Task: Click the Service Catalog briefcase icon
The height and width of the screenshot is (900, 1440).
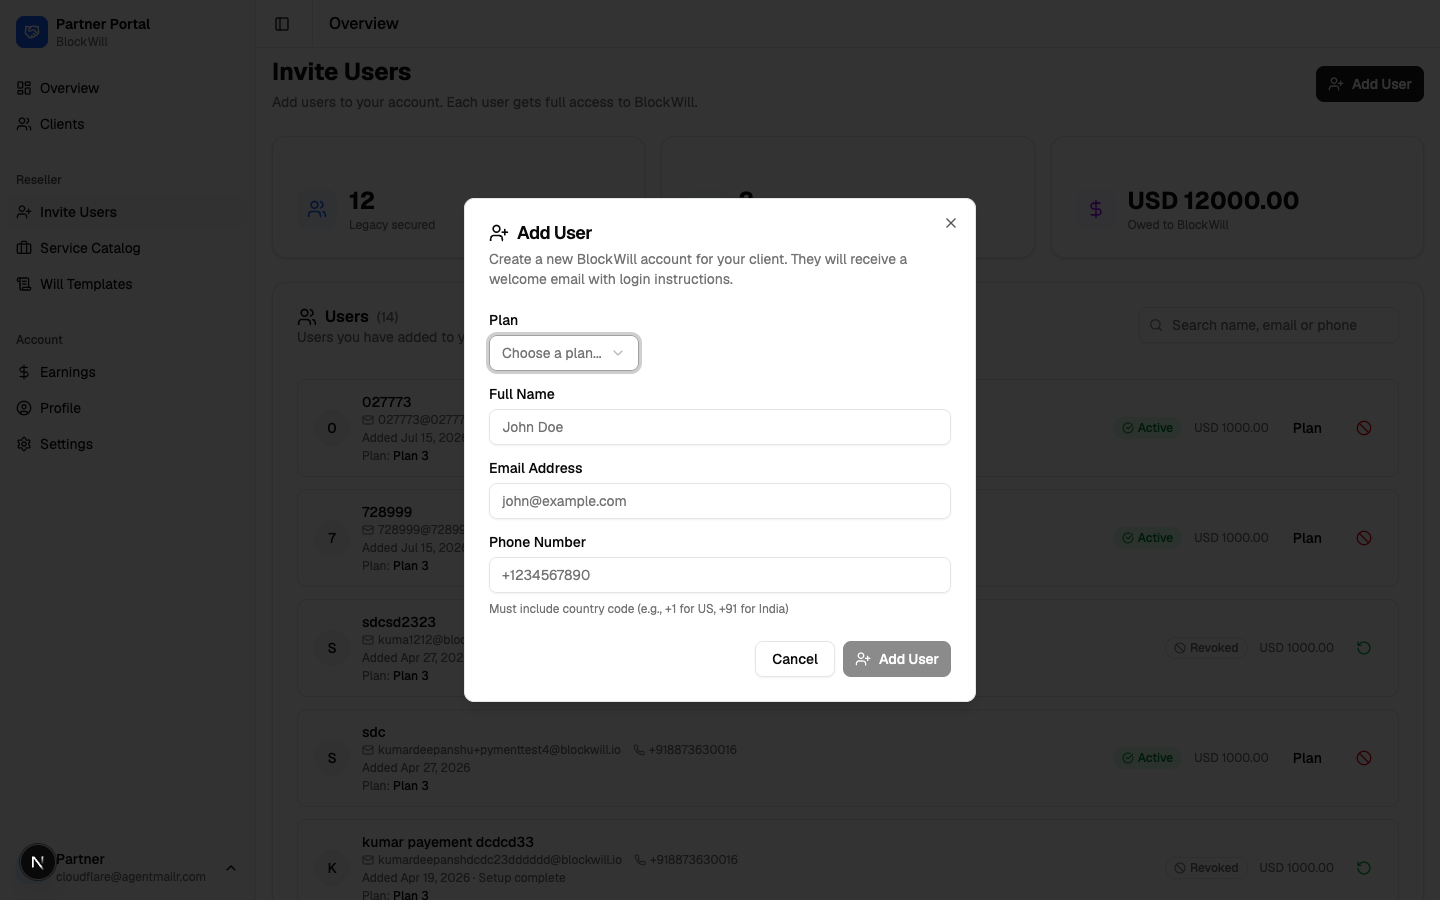Action: pos(24,248)
